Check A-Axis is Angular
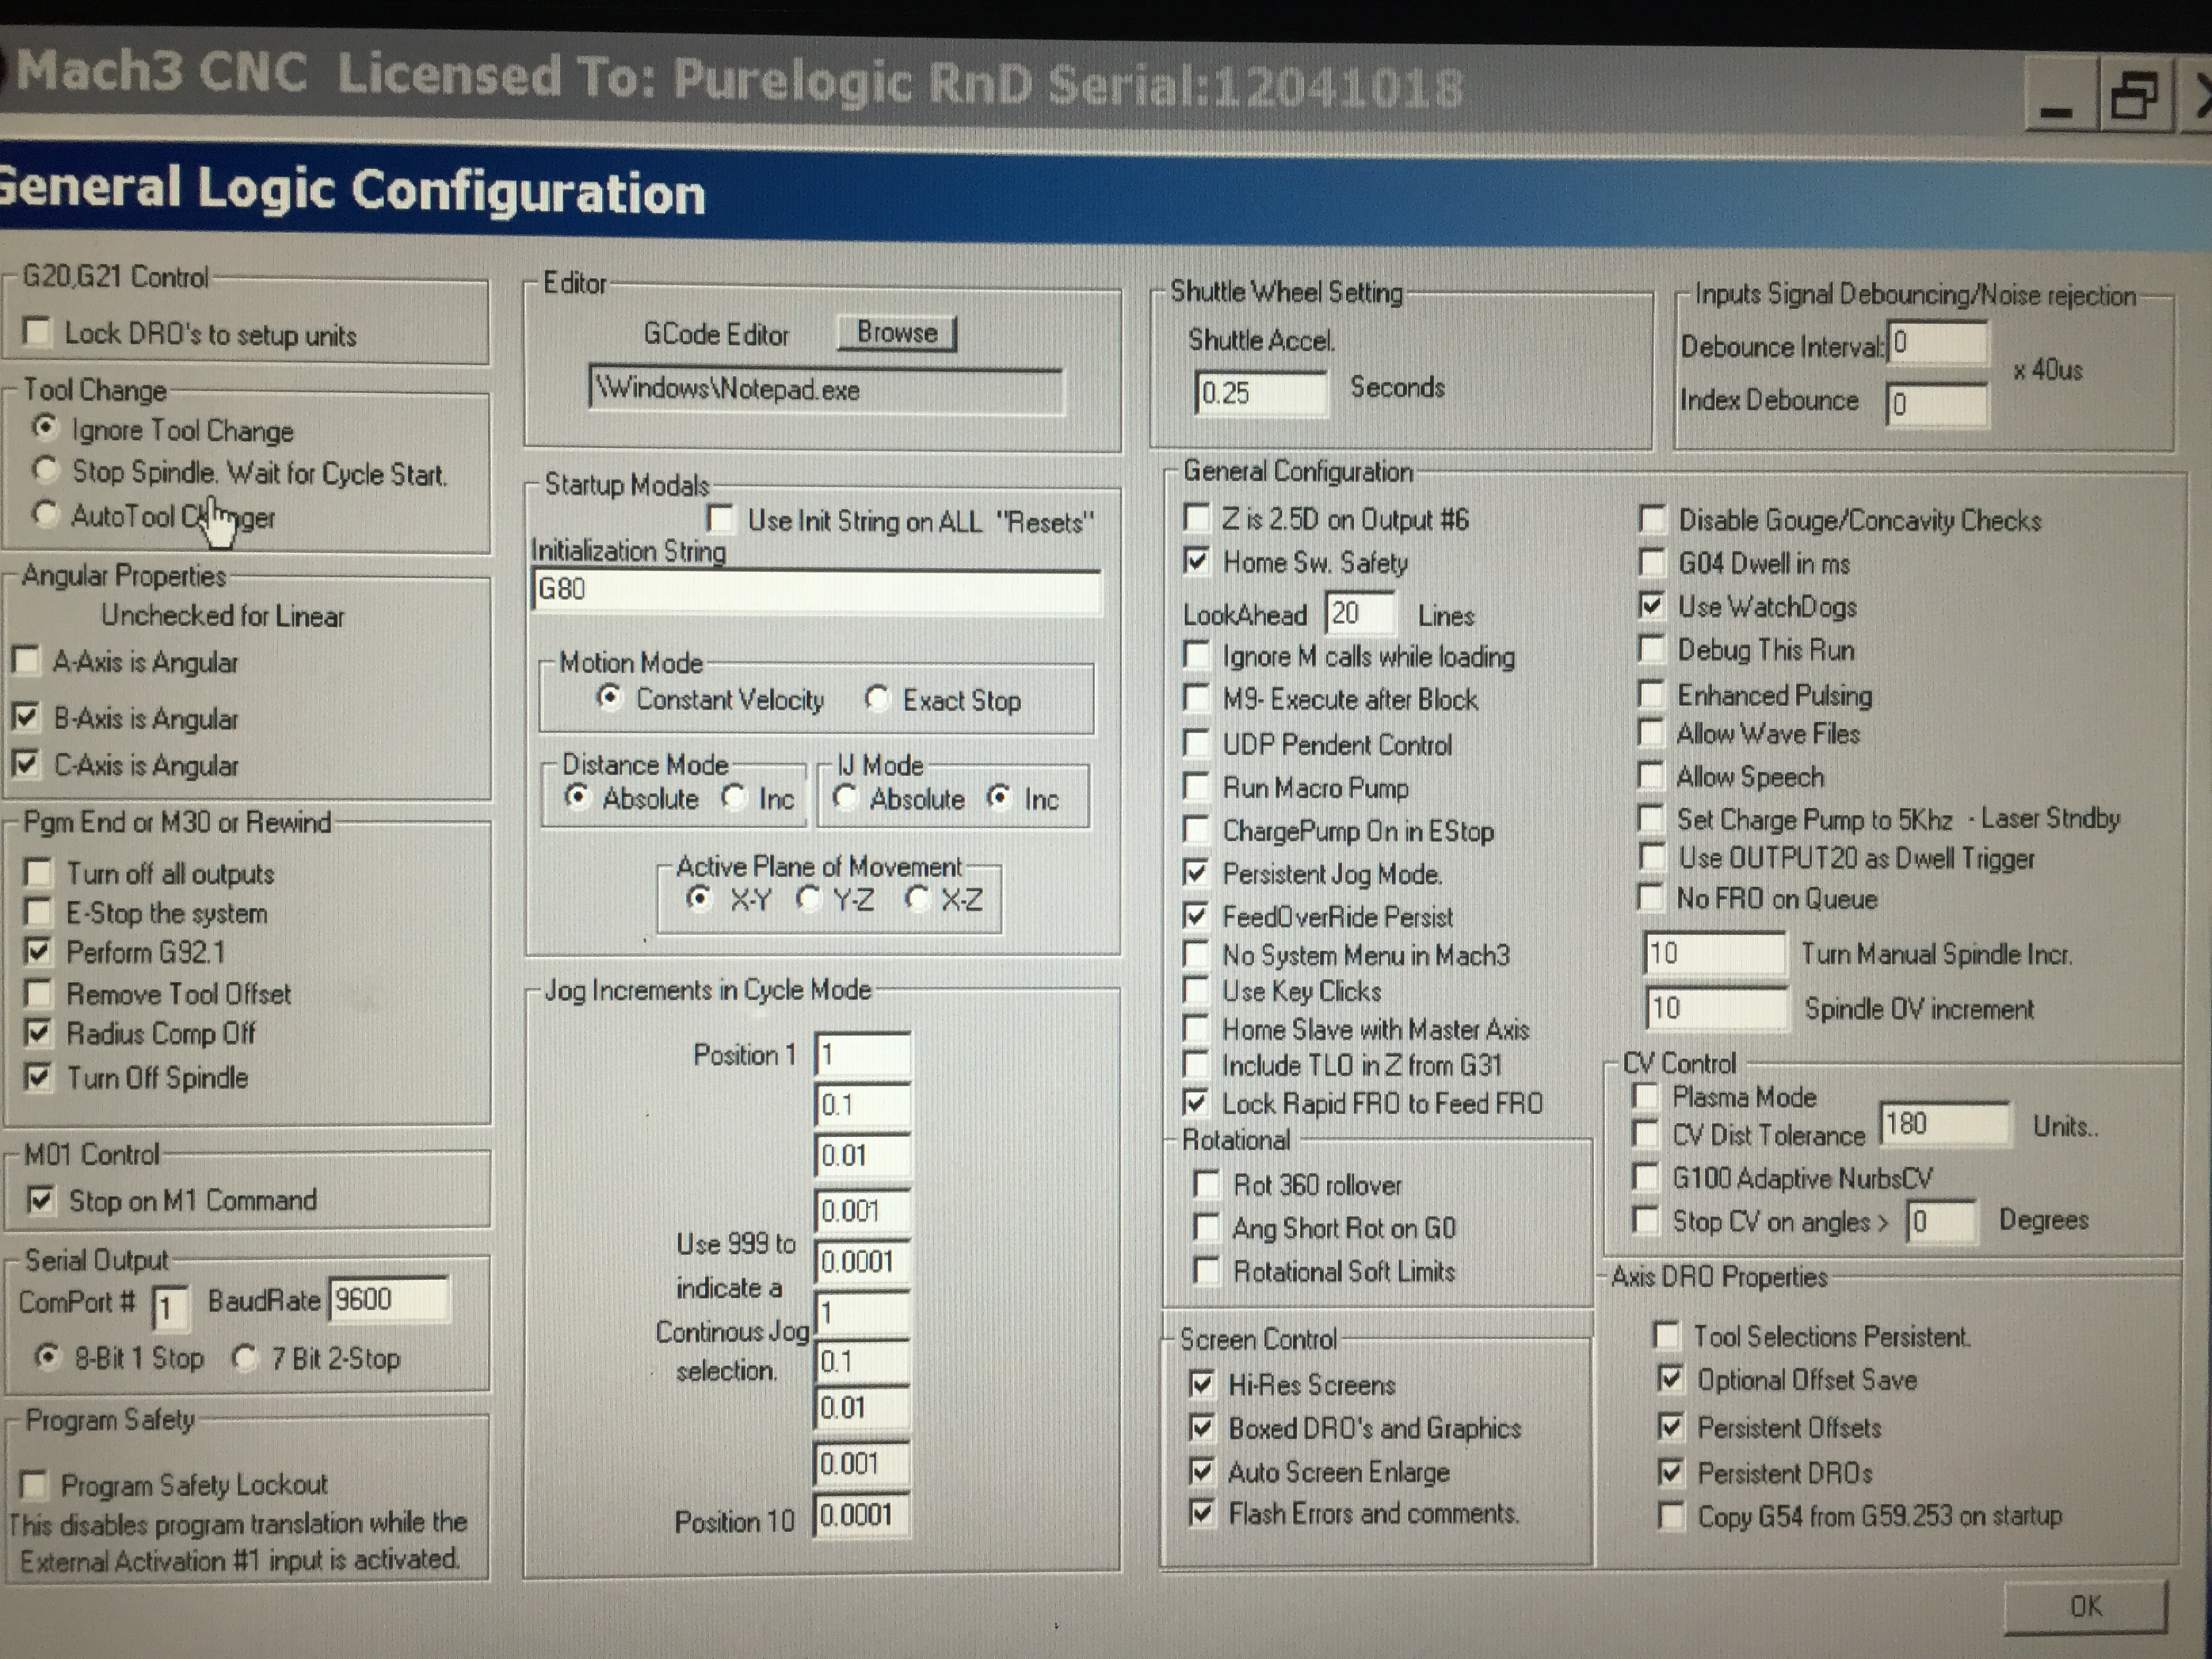This screenshot has width=2212, height=1659. (x=26, y=660)
